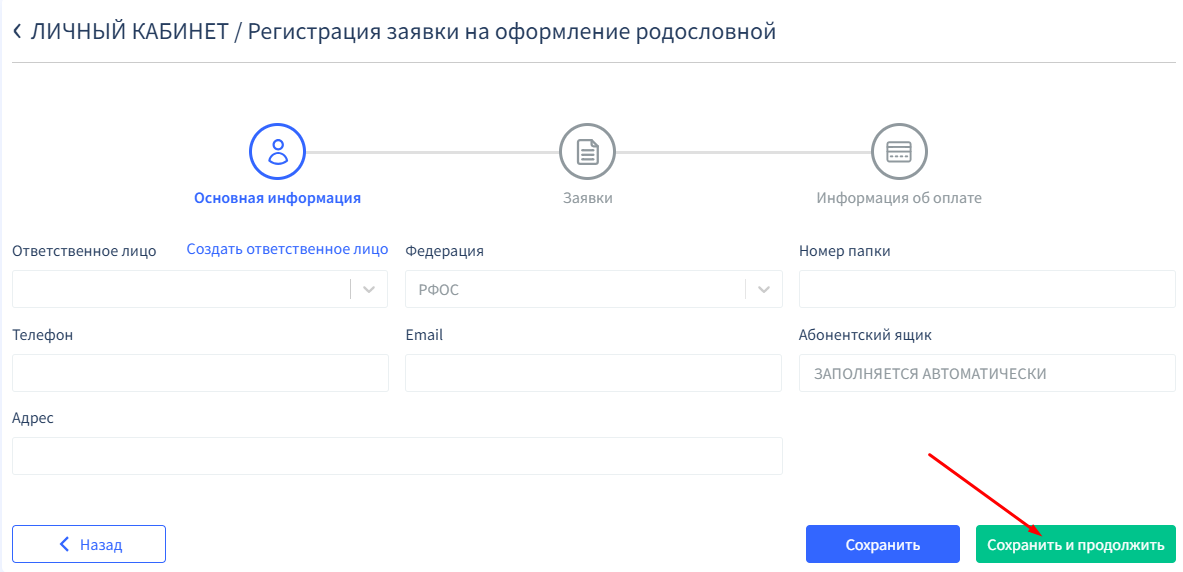The height and width of the screenshot is (572, 1183).
Task: Focus the Номер папки input field
Action: [x=987, y=289]
